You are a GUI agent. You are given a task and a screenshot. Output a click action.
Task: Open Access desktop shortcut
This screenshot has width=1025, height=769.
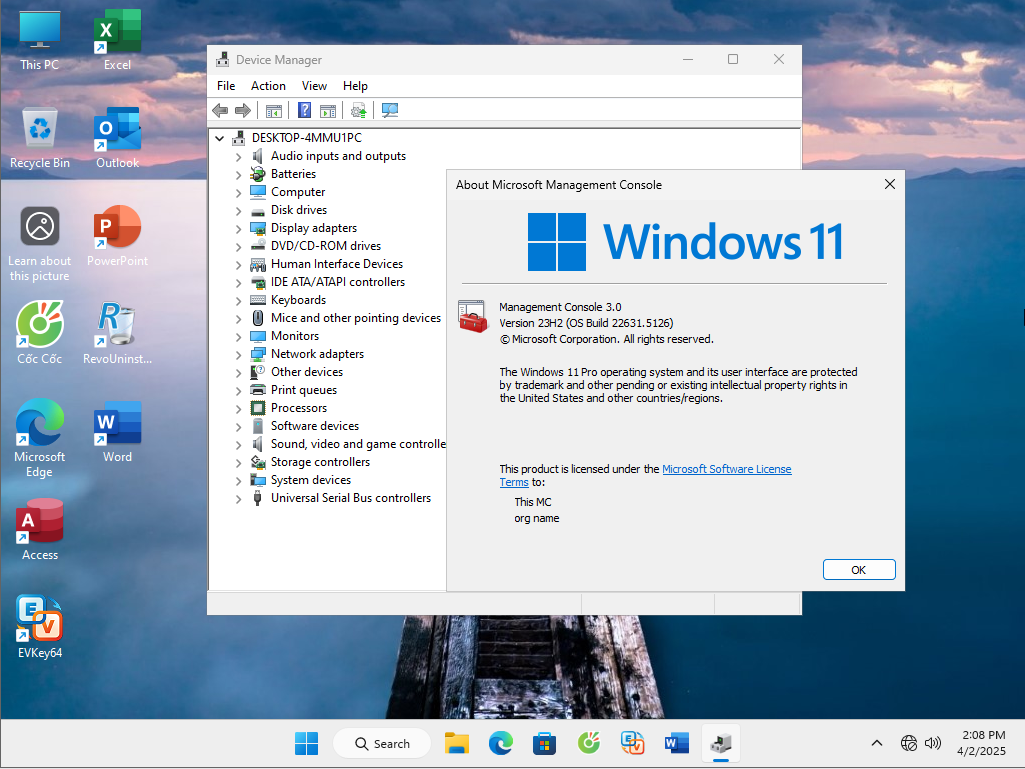(40, 530)
